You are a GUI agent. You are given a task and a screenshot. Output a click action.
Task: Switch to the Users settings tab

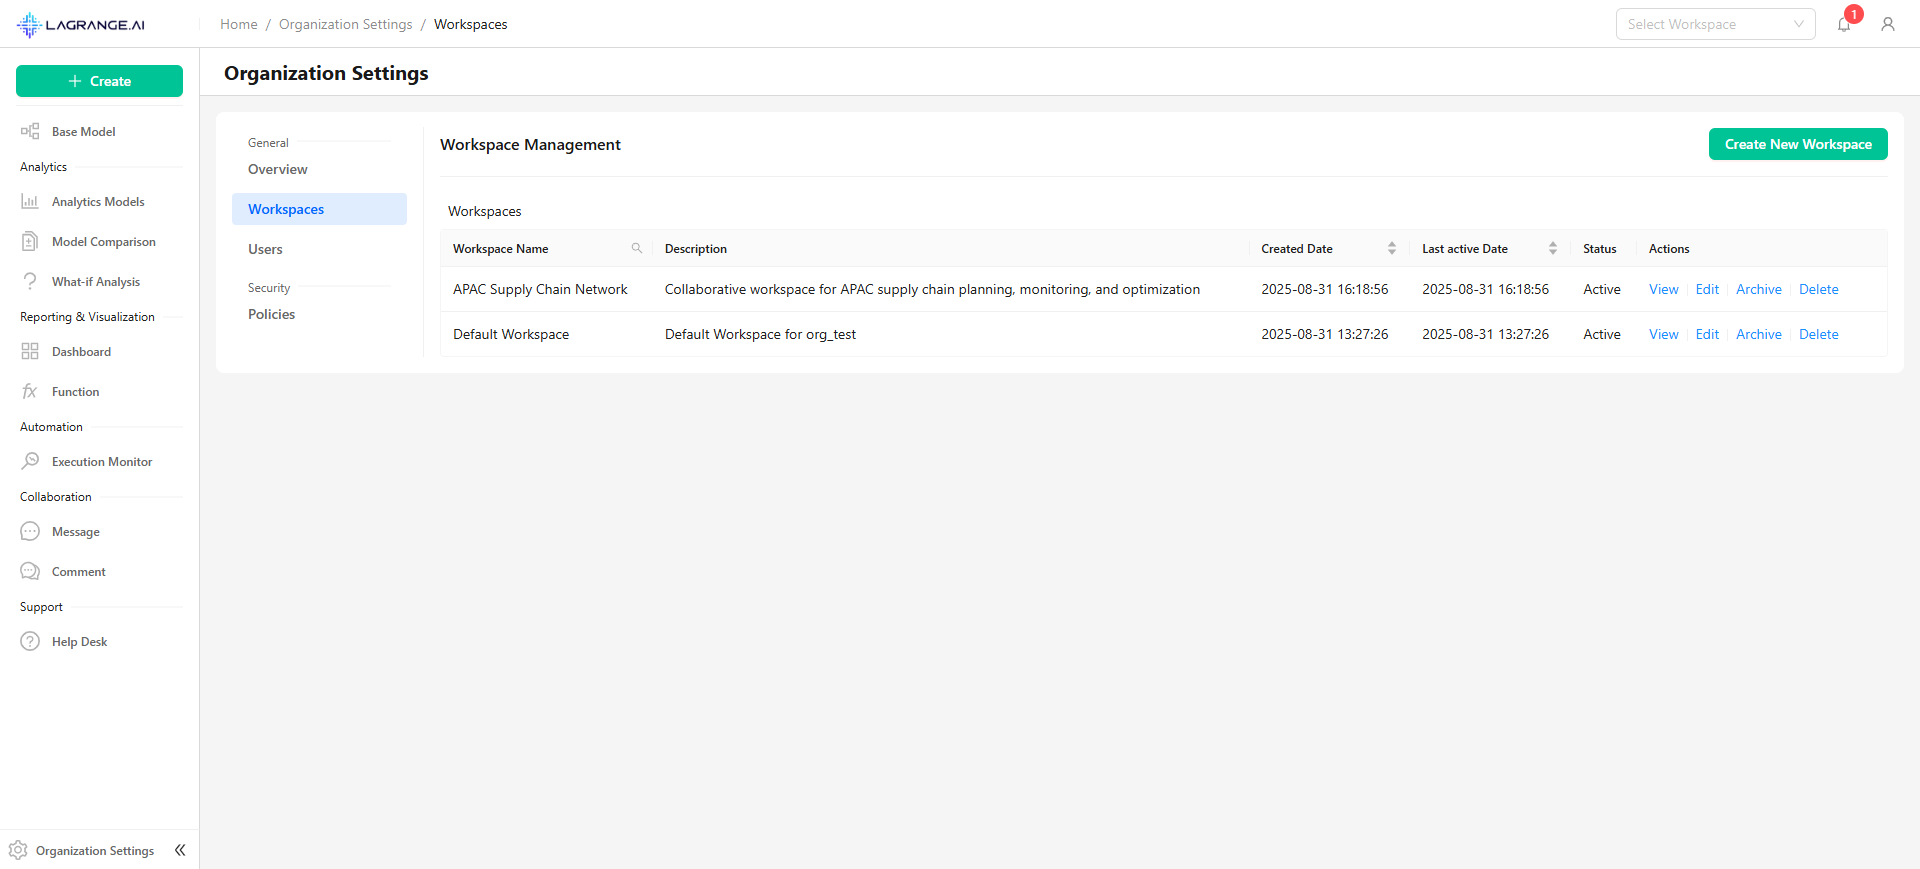[265, 249]
